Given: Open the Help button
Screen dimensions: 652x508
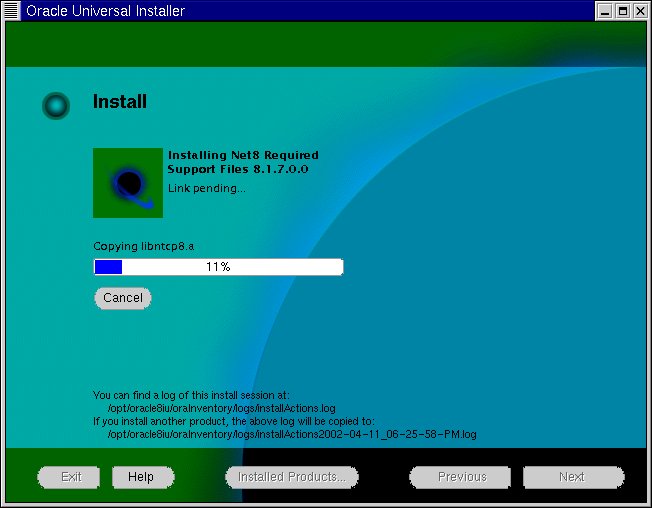Looking at the screenshot, I should tap(143, 477).
